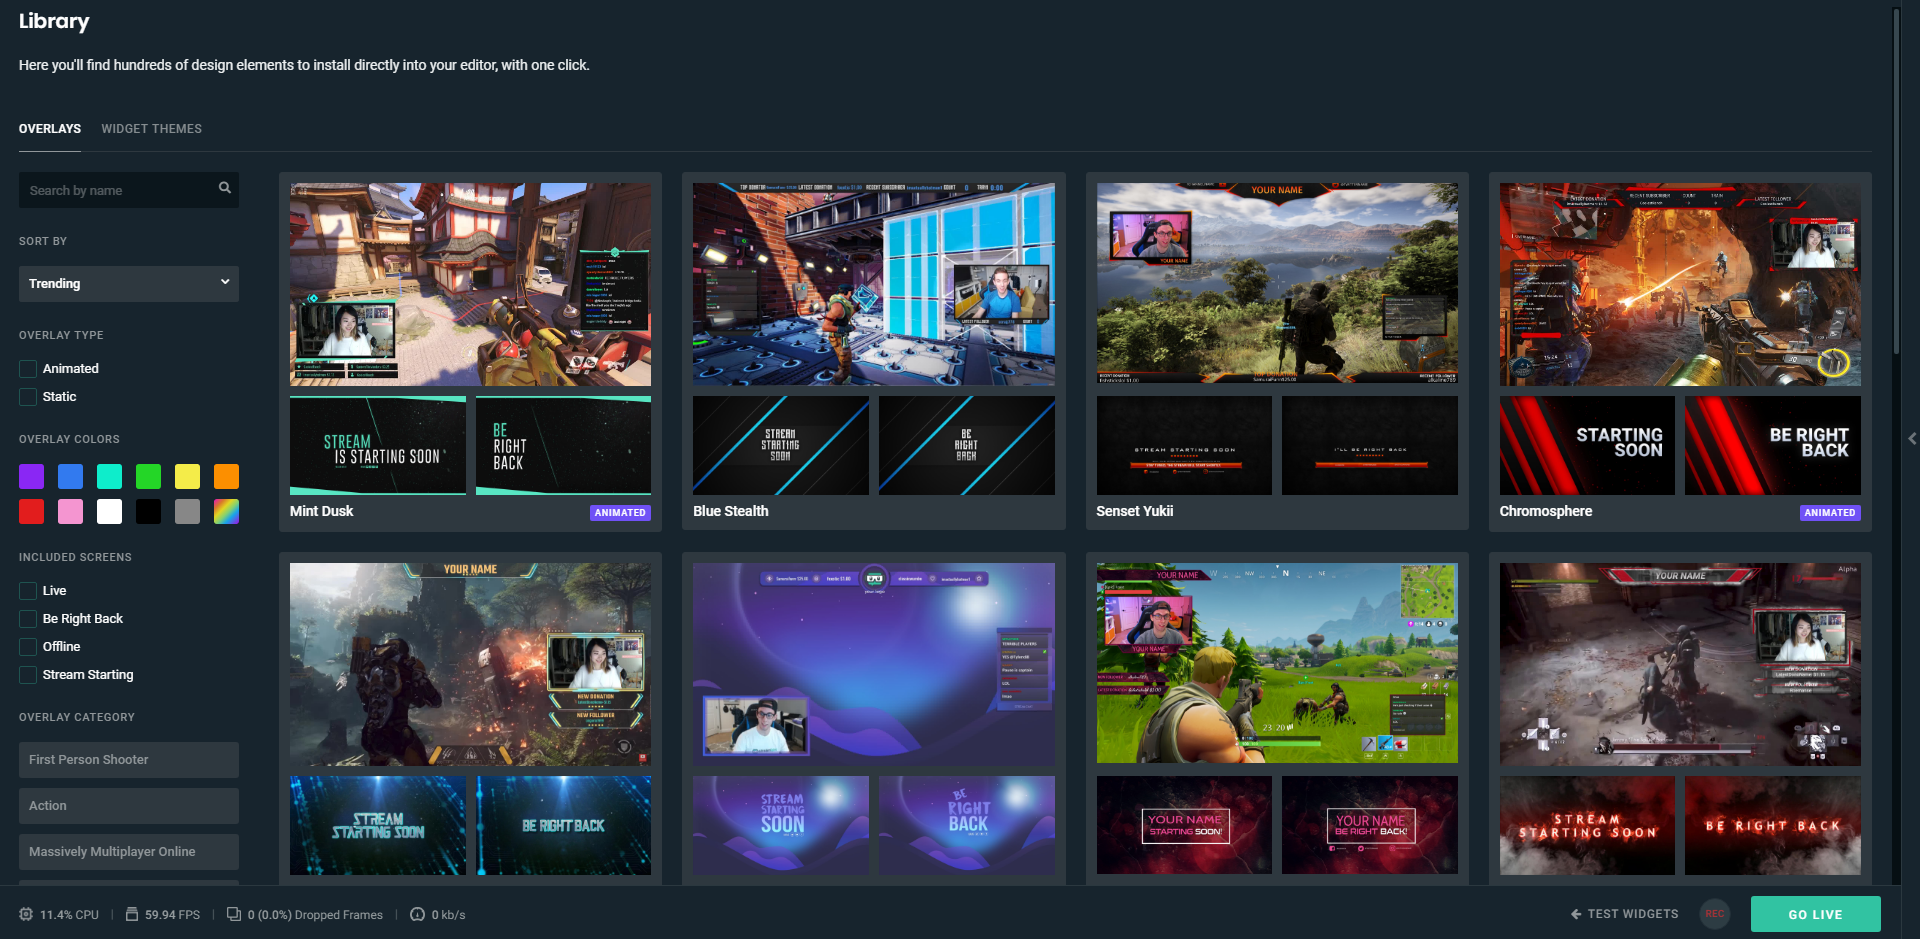The height and width of the screenshot is (939, 1920).
Task: Open Mint Dusk Stream Is Starting Soon thumbnail
Action: pyautogui.click(x=378, y=446)
